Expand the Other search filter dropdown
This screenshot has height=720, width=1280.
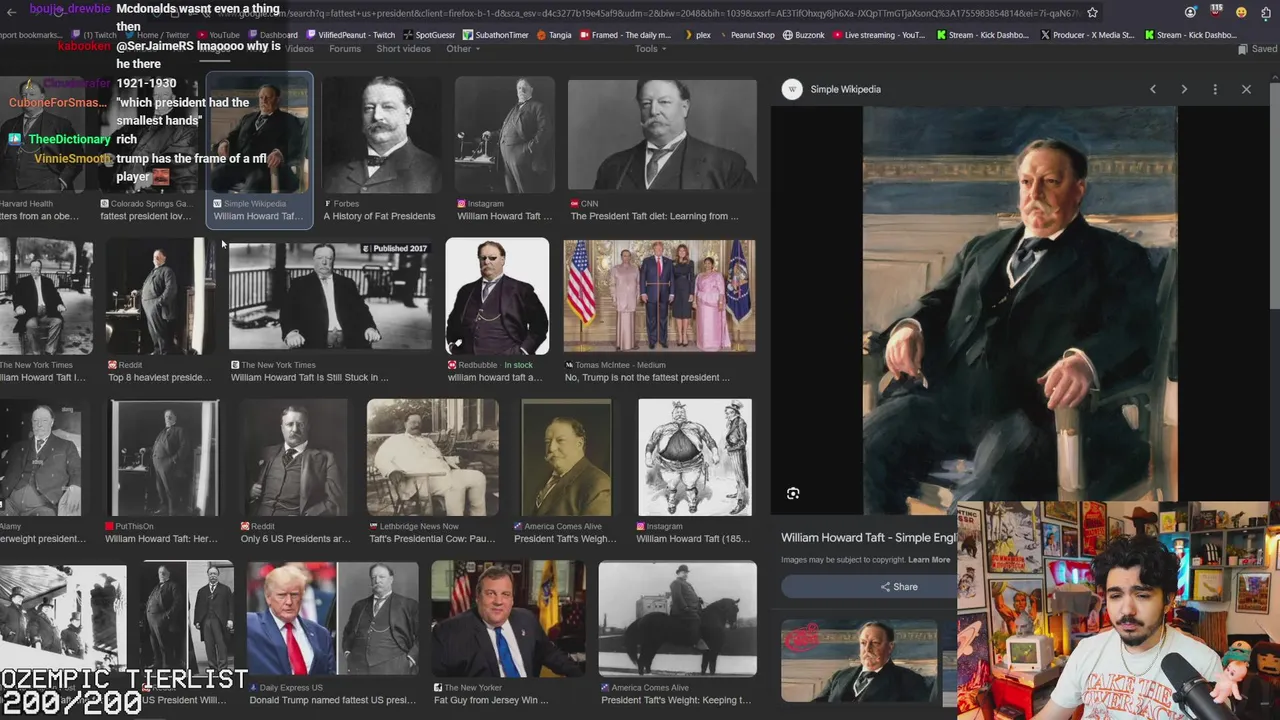pos(463,48)
